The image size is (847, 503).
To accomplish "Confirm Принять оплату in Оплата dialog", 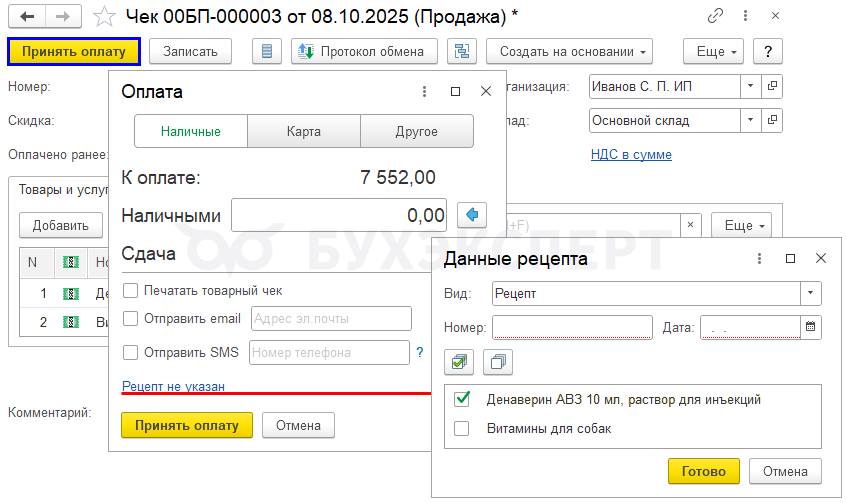I will (x=187, y=425).
